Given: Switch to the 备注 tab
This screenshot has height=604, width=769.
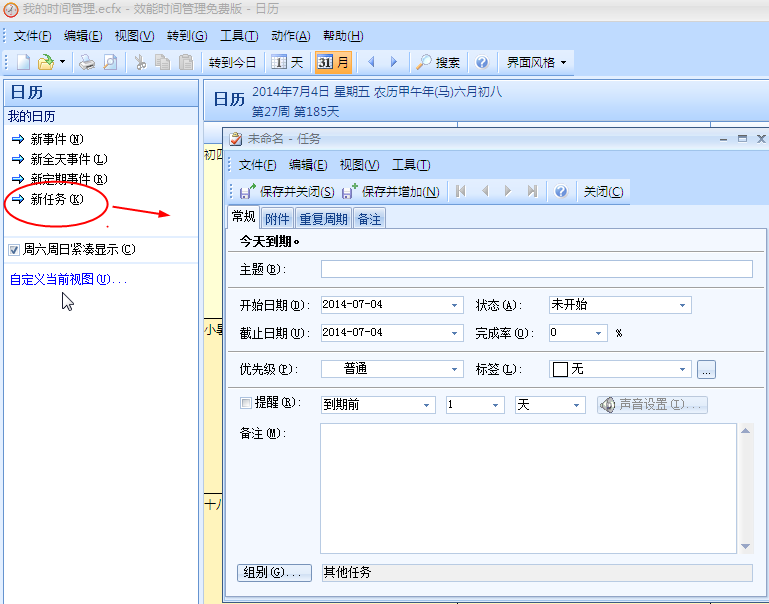Looking at the screenshot, I should point(369,219).
